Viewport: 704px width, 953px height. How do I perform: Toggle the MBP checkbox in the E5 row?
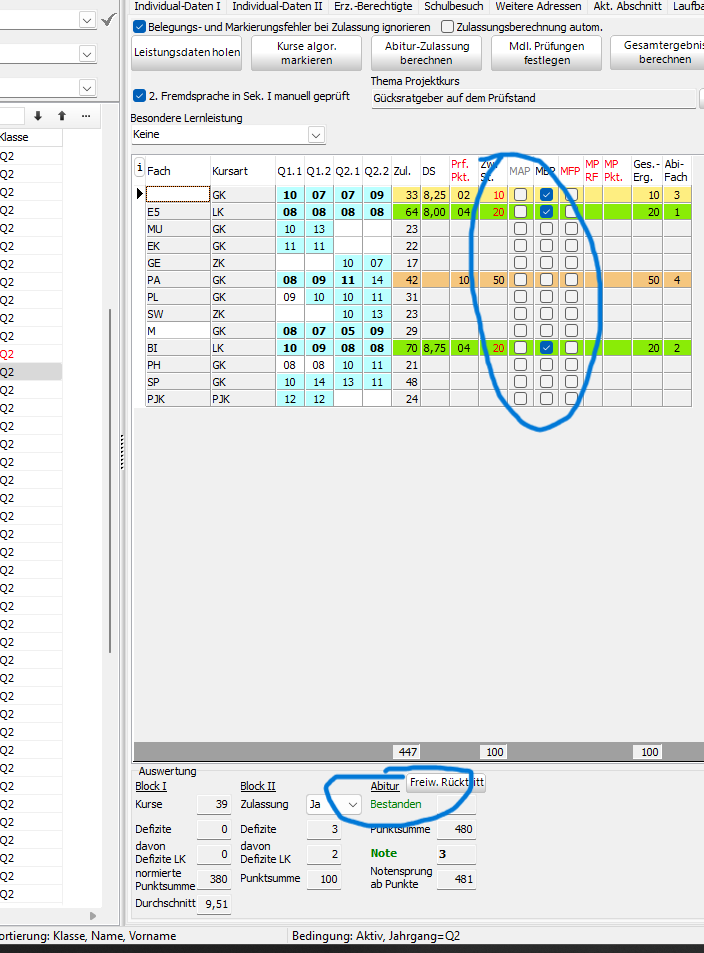[547, 212]
